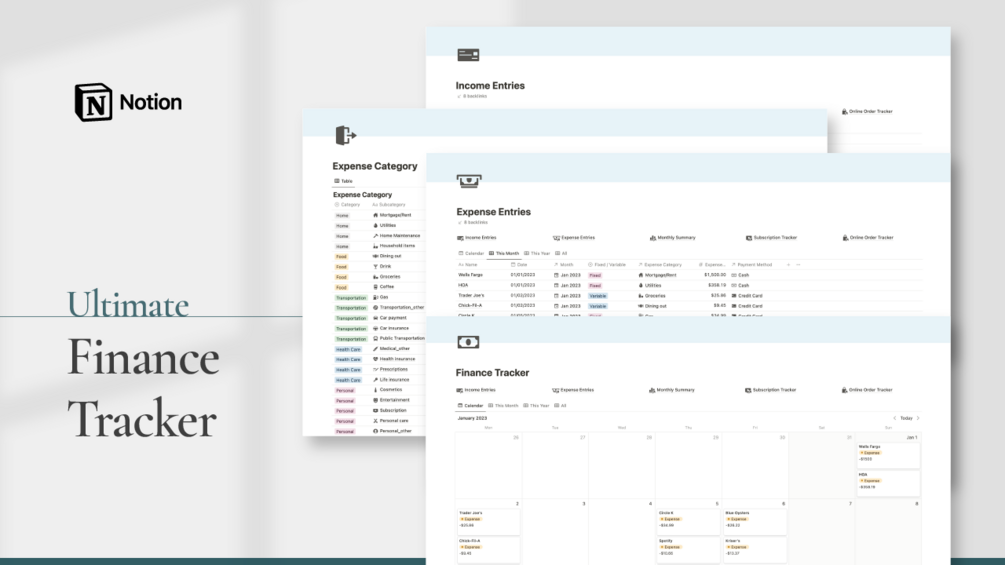Open Trader Joe's card on calendar day 2

tap(488, 521)
